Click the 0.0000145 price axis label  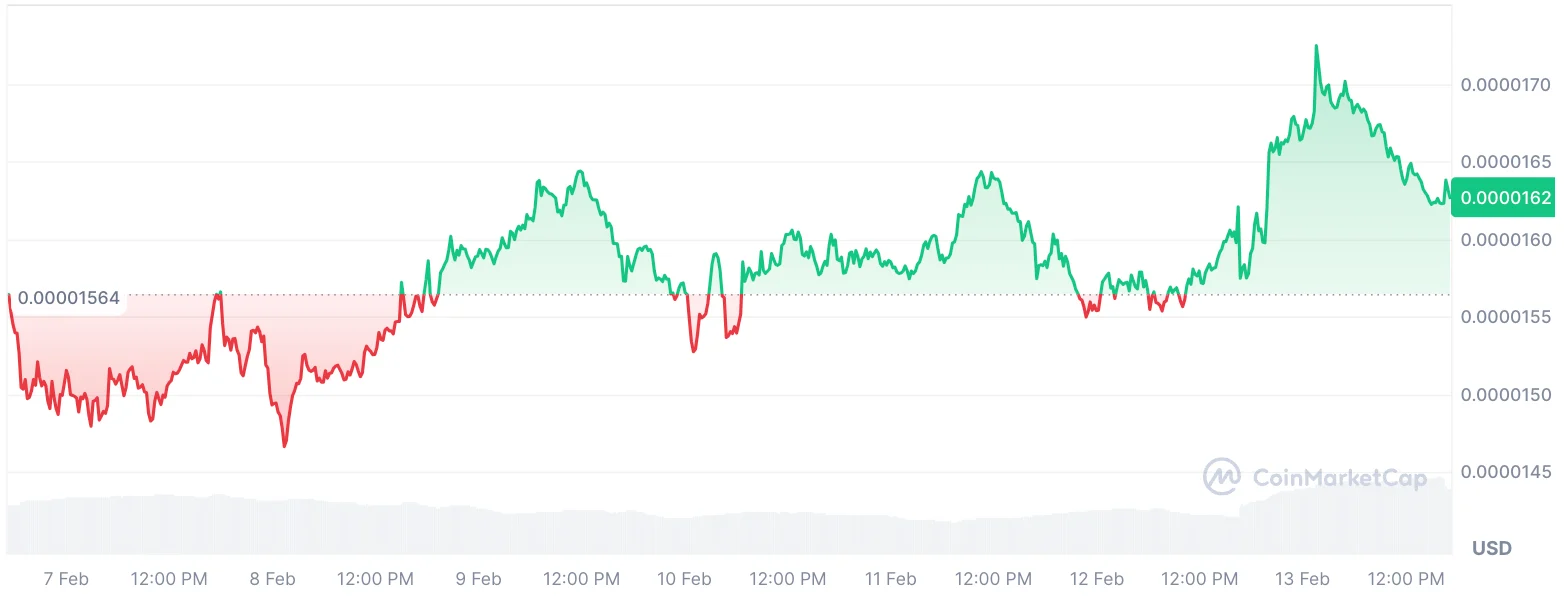click(x=1505, y=472)
